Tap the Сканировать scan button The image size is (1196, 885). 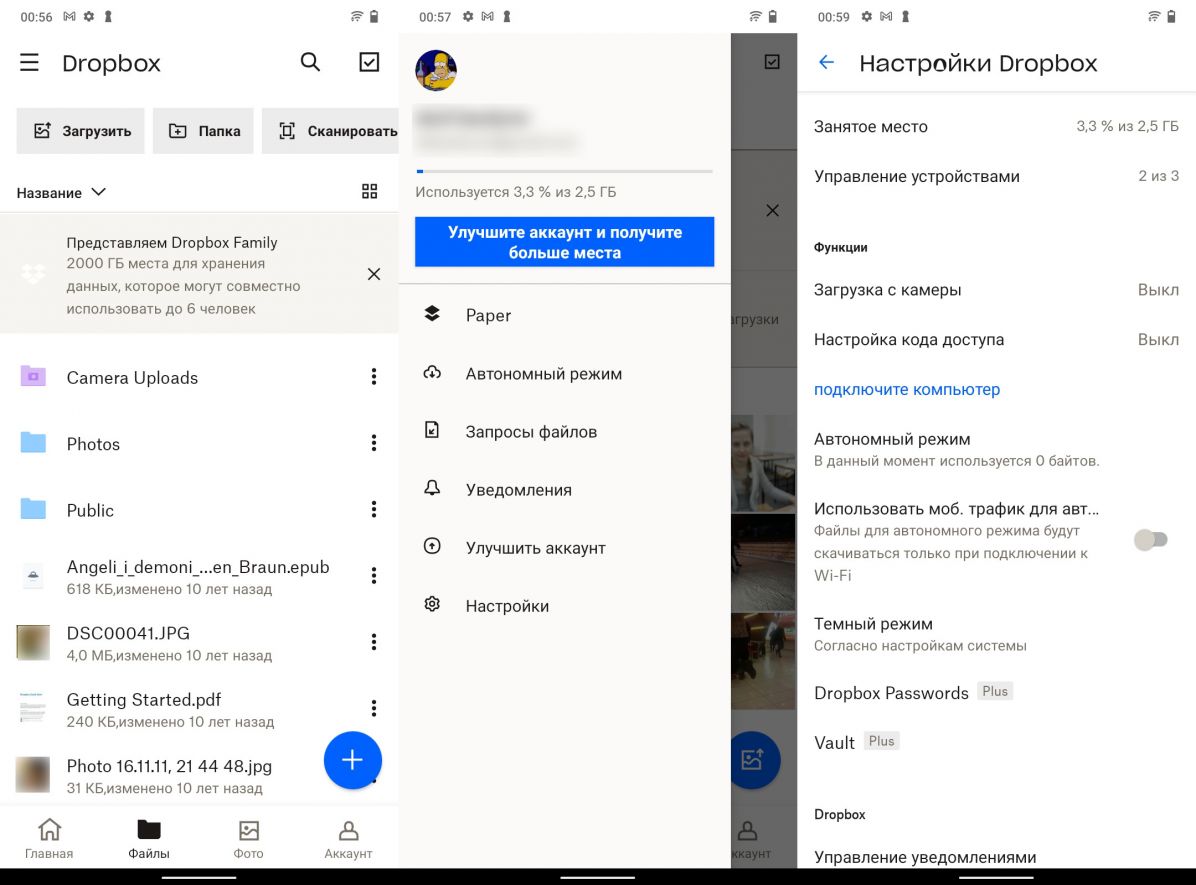tap(330, 131)
